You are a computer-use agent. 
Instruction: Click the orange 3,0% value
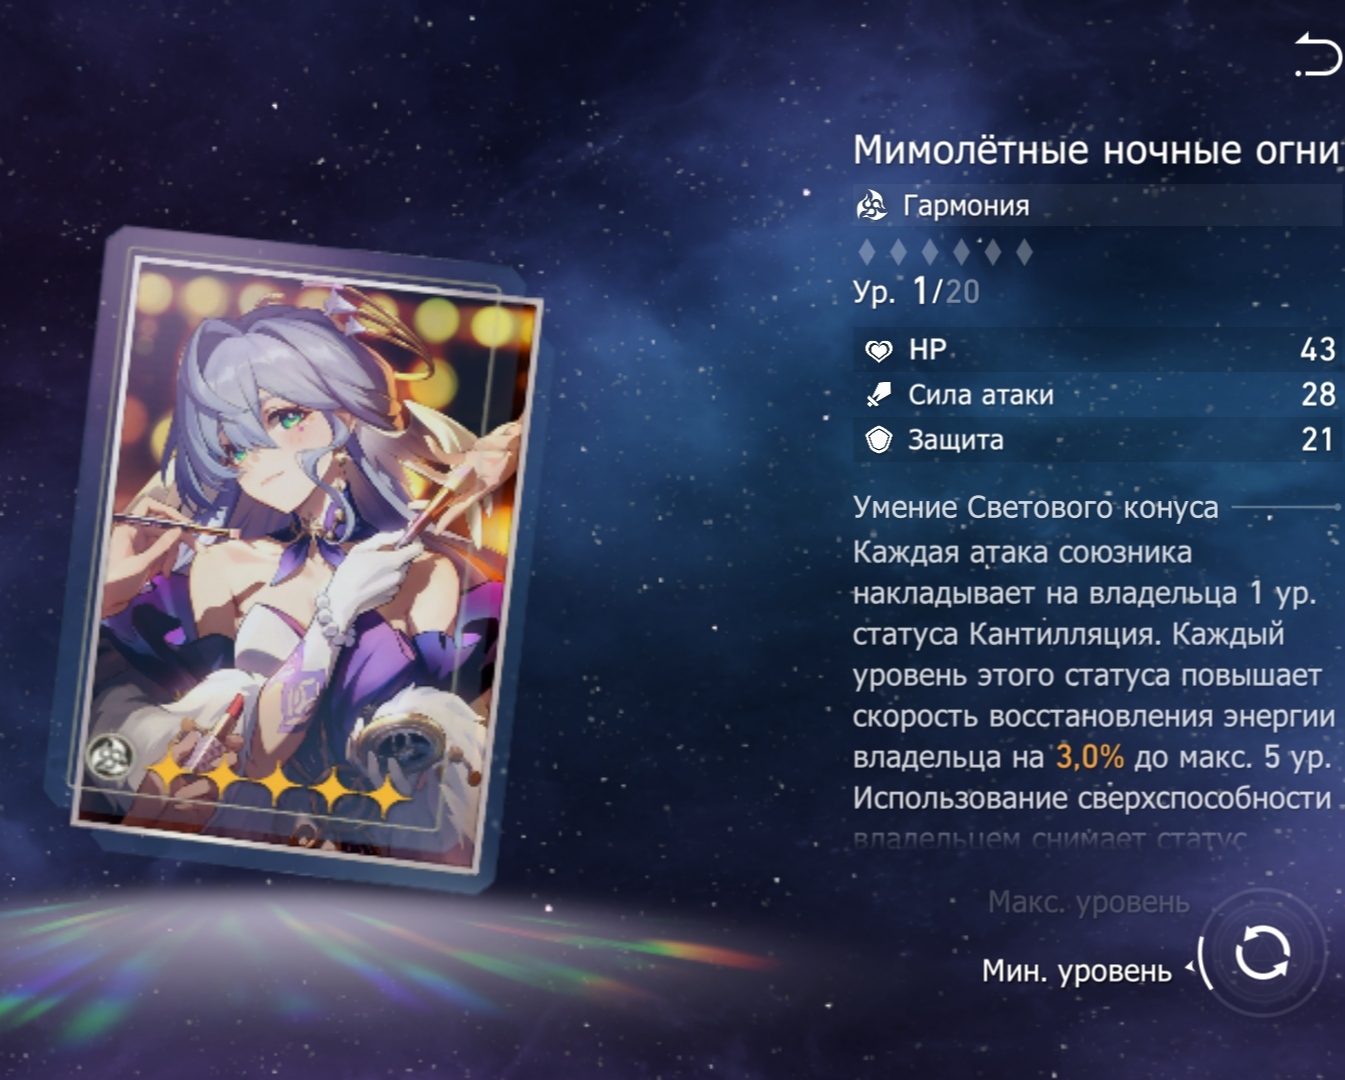(1090, 757)
